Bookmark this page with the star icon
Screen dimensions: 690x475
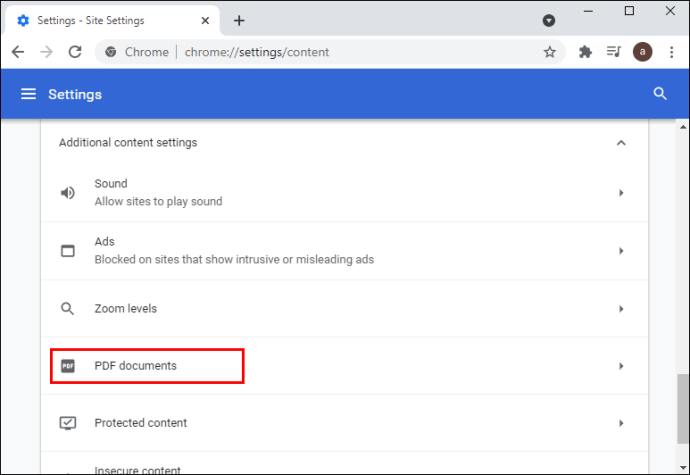pyautogui.click(x=550, y=52)
